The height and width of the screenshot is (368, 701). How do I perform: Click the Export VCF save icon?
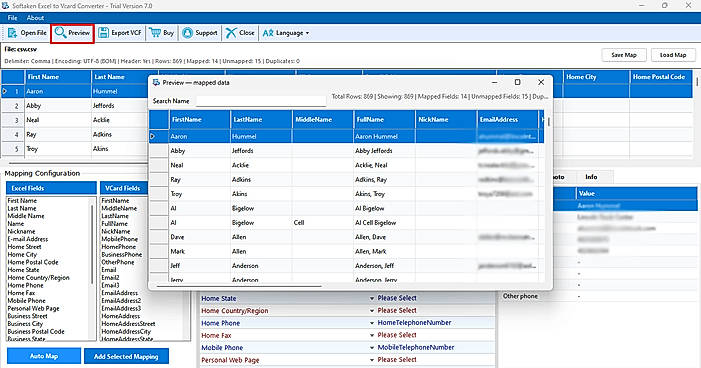pyautogui.click(x=103, y=33)
